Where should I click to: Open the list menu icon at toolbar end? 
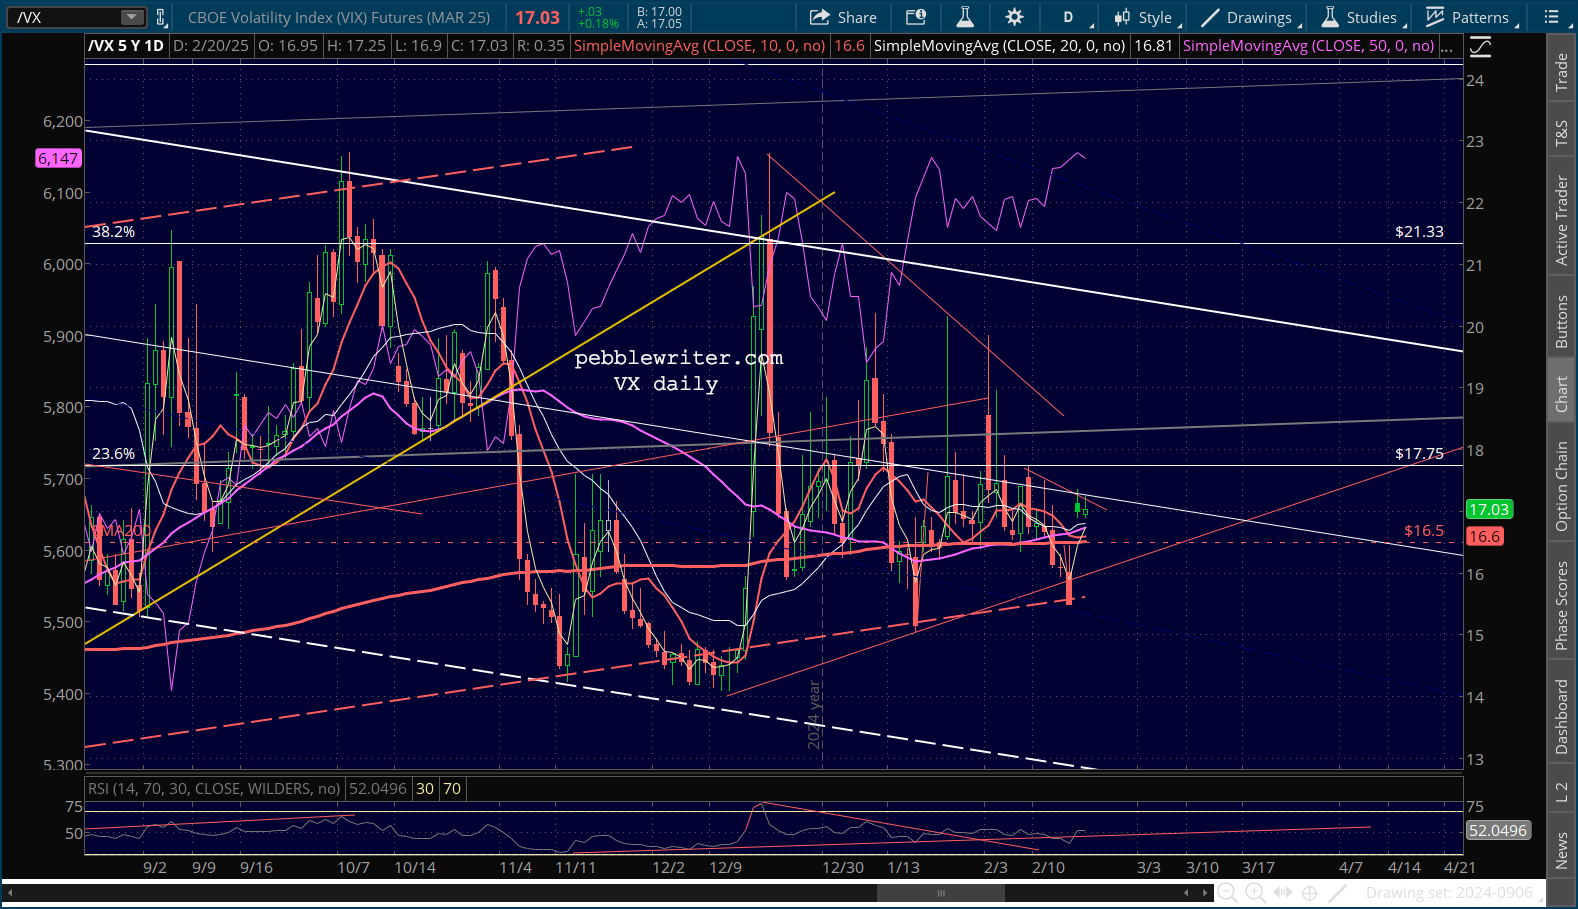tap(1551, 17)
